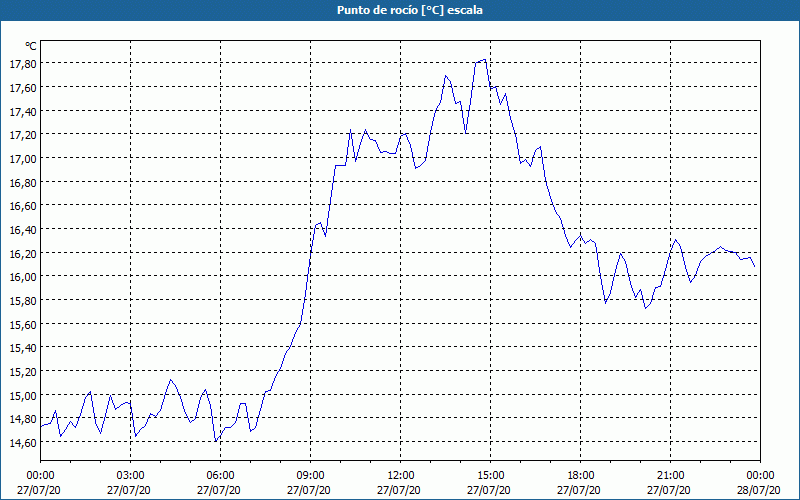This screenshot has height=500, width=800.
Task: Click the 16,60 y-axis label
Action: click(x=23, y=206)
